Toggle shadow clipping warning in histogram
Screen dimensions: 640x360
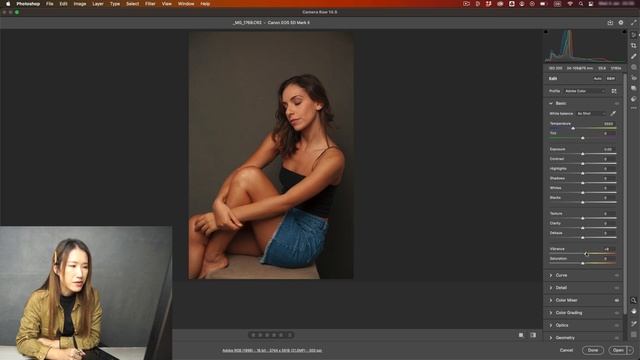(x=546, y=32)
